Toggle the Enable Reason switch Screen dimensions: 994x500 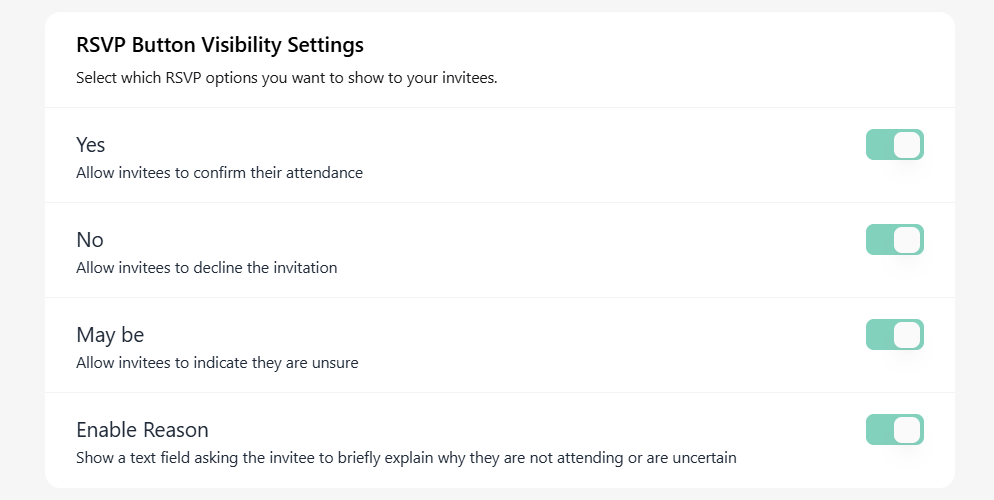point(894,430)
